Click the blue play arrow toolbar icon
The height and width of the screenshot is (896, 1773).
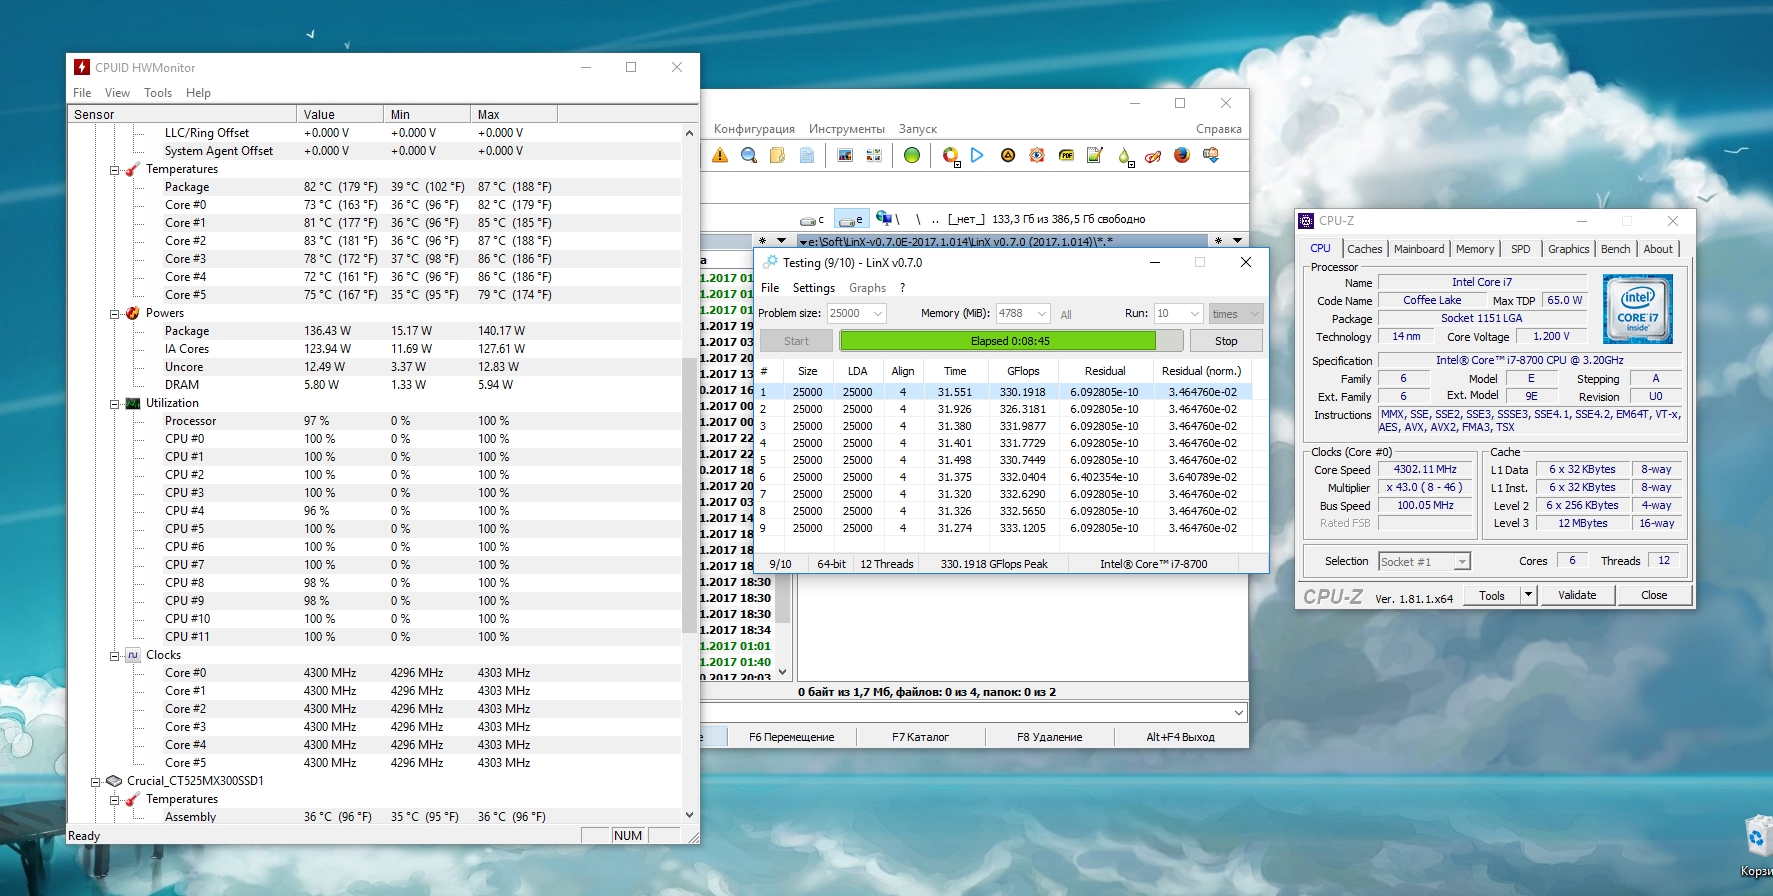[977, 155]
